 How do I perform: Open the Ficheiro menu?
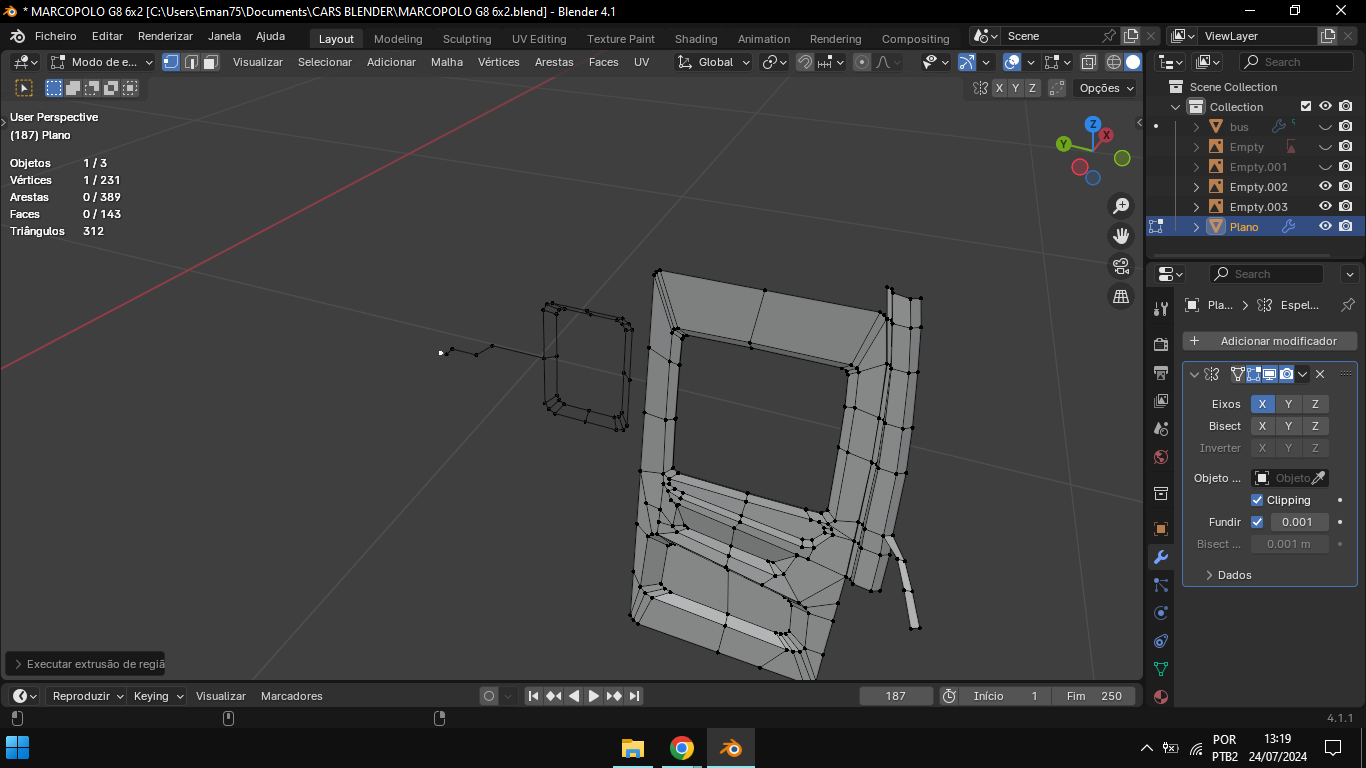click(x=56, y=36)
